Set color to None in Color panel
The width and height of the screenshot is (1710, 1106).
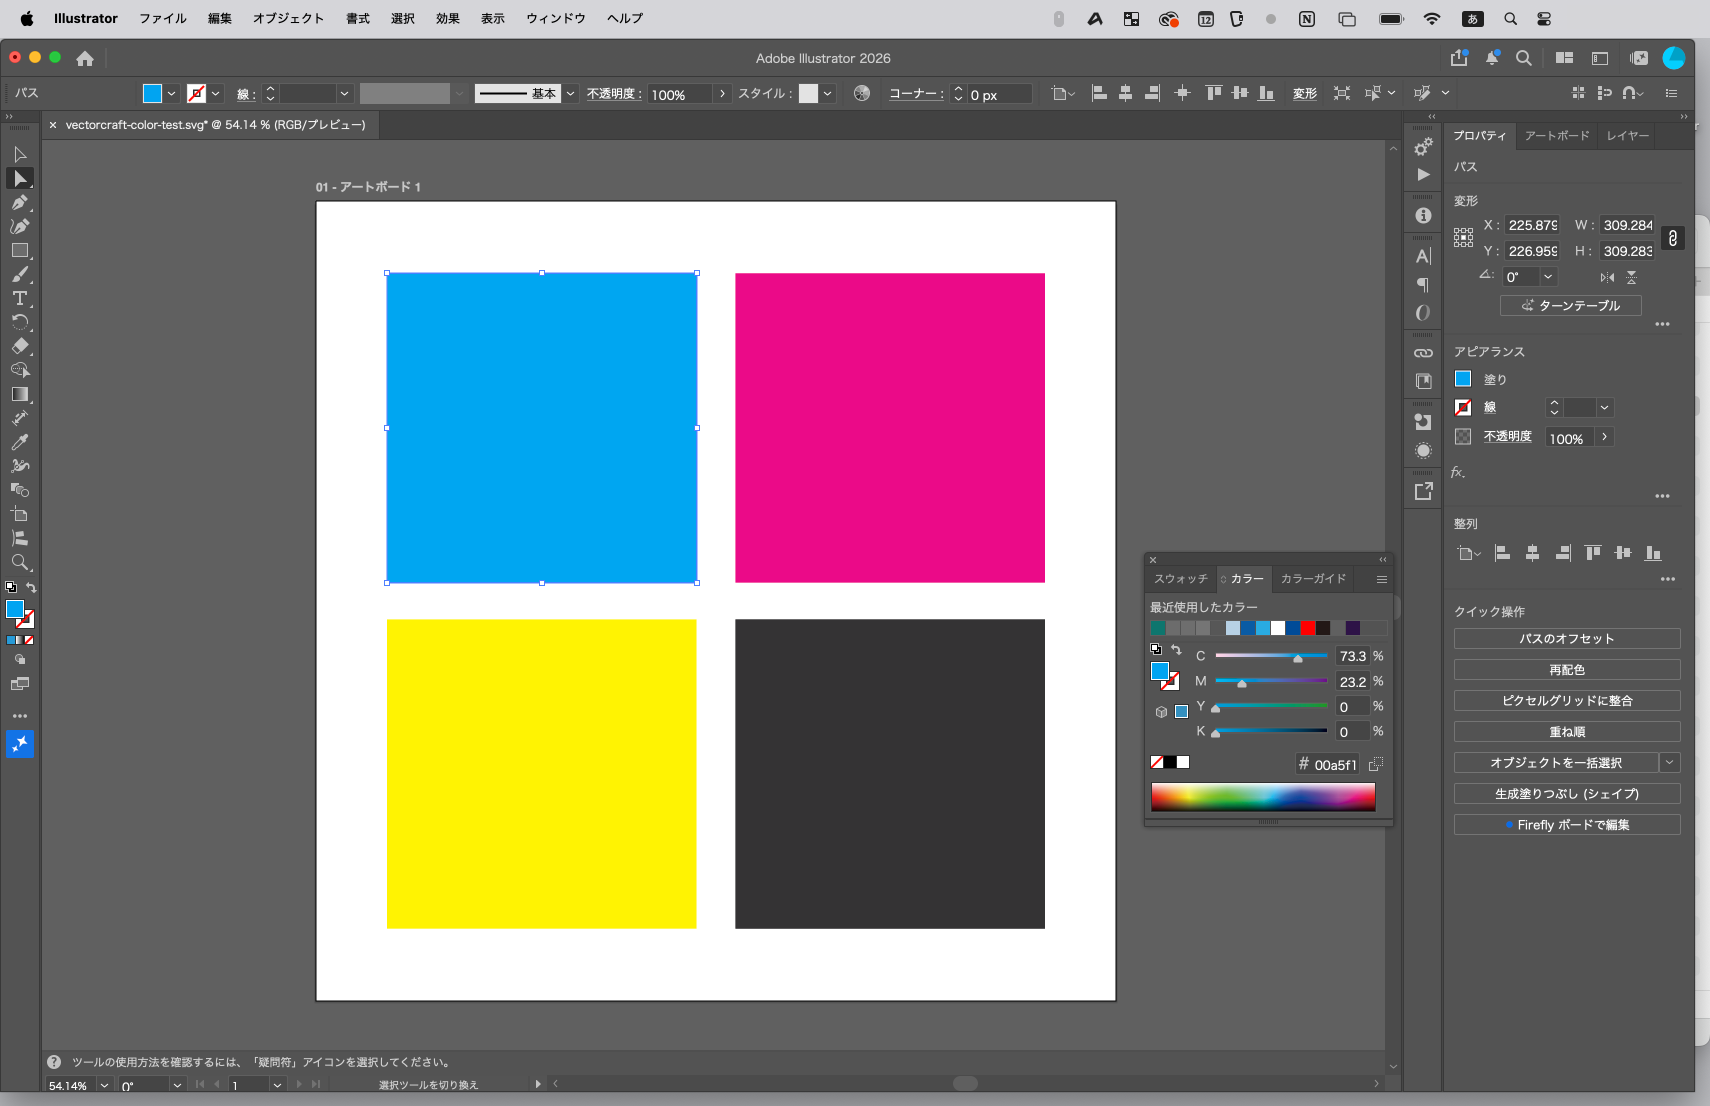coord(1157,762)
